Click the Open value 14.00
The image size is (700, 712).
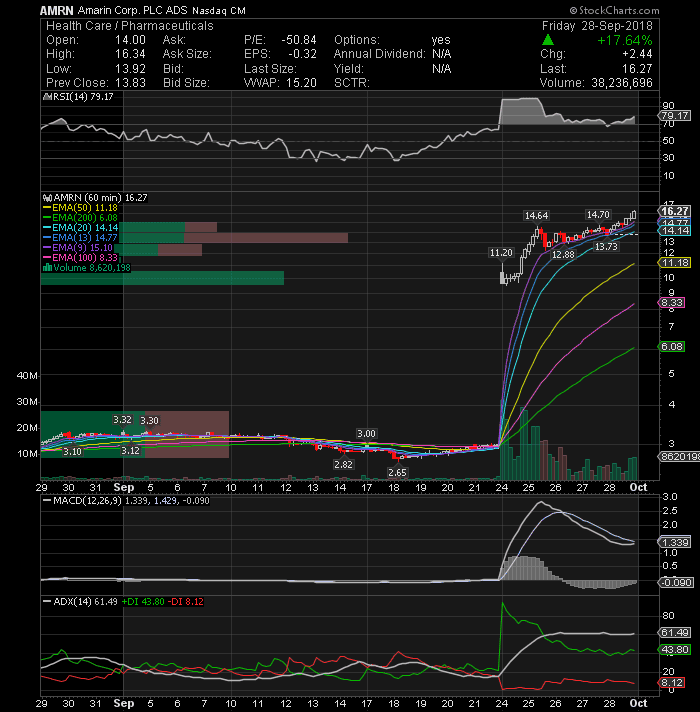click(x=130, y=40)
